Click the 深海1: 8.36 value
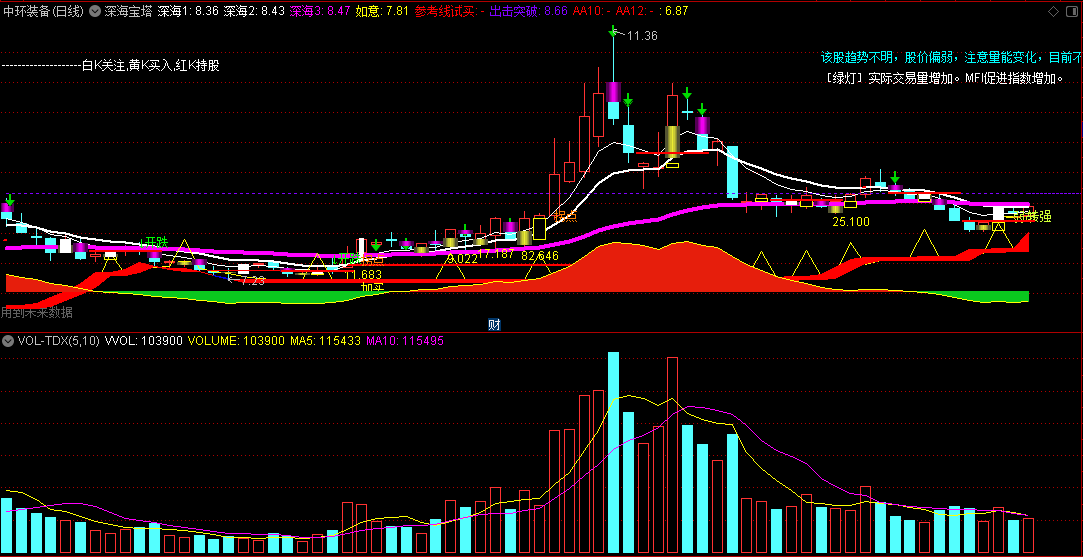This screenshot has height=557, width=1083. [188, 11]
